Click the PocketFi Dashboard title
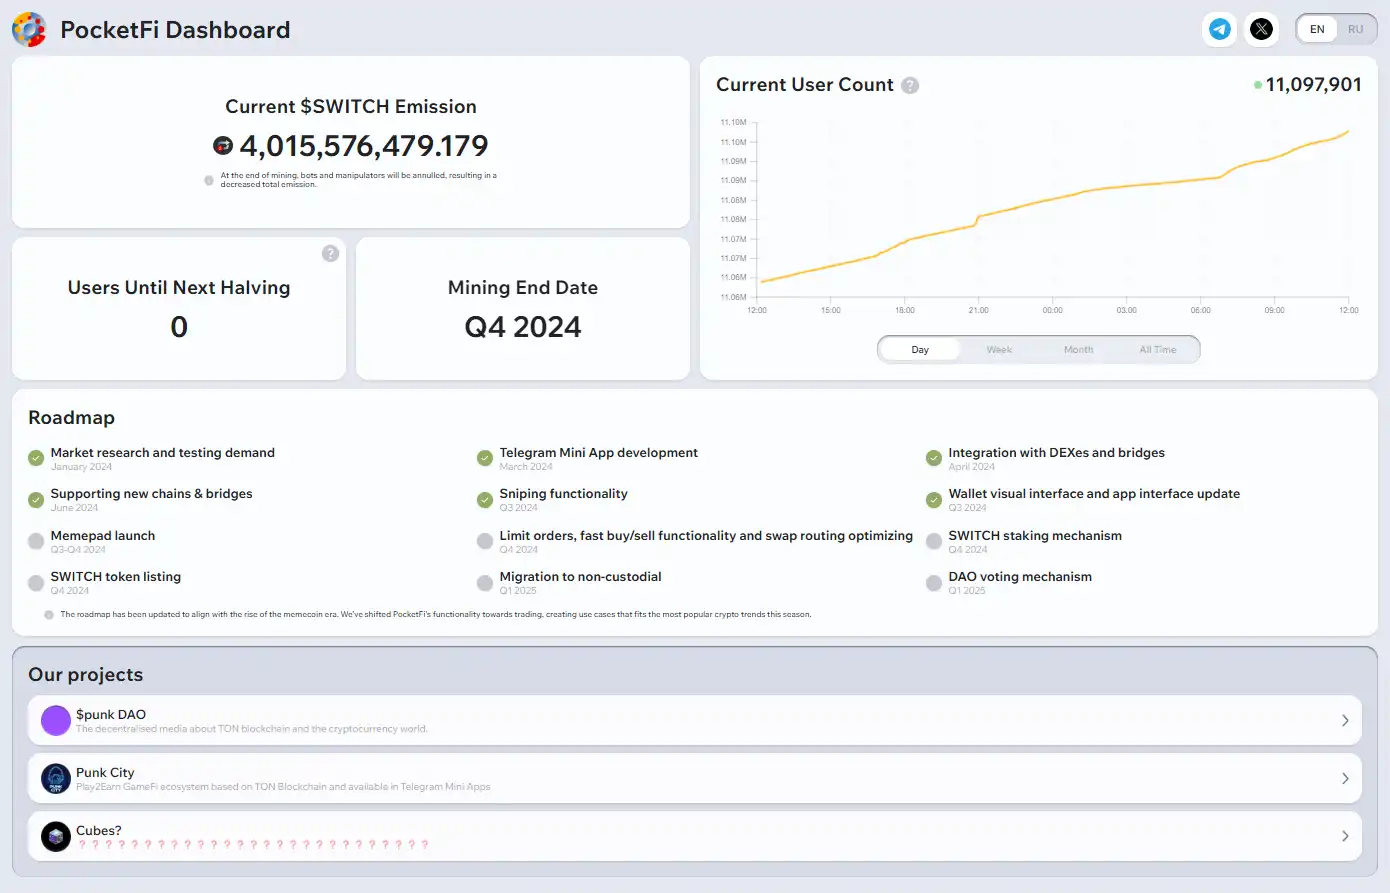The width and height of the screenshot is (1390, 893). [175, 30]
